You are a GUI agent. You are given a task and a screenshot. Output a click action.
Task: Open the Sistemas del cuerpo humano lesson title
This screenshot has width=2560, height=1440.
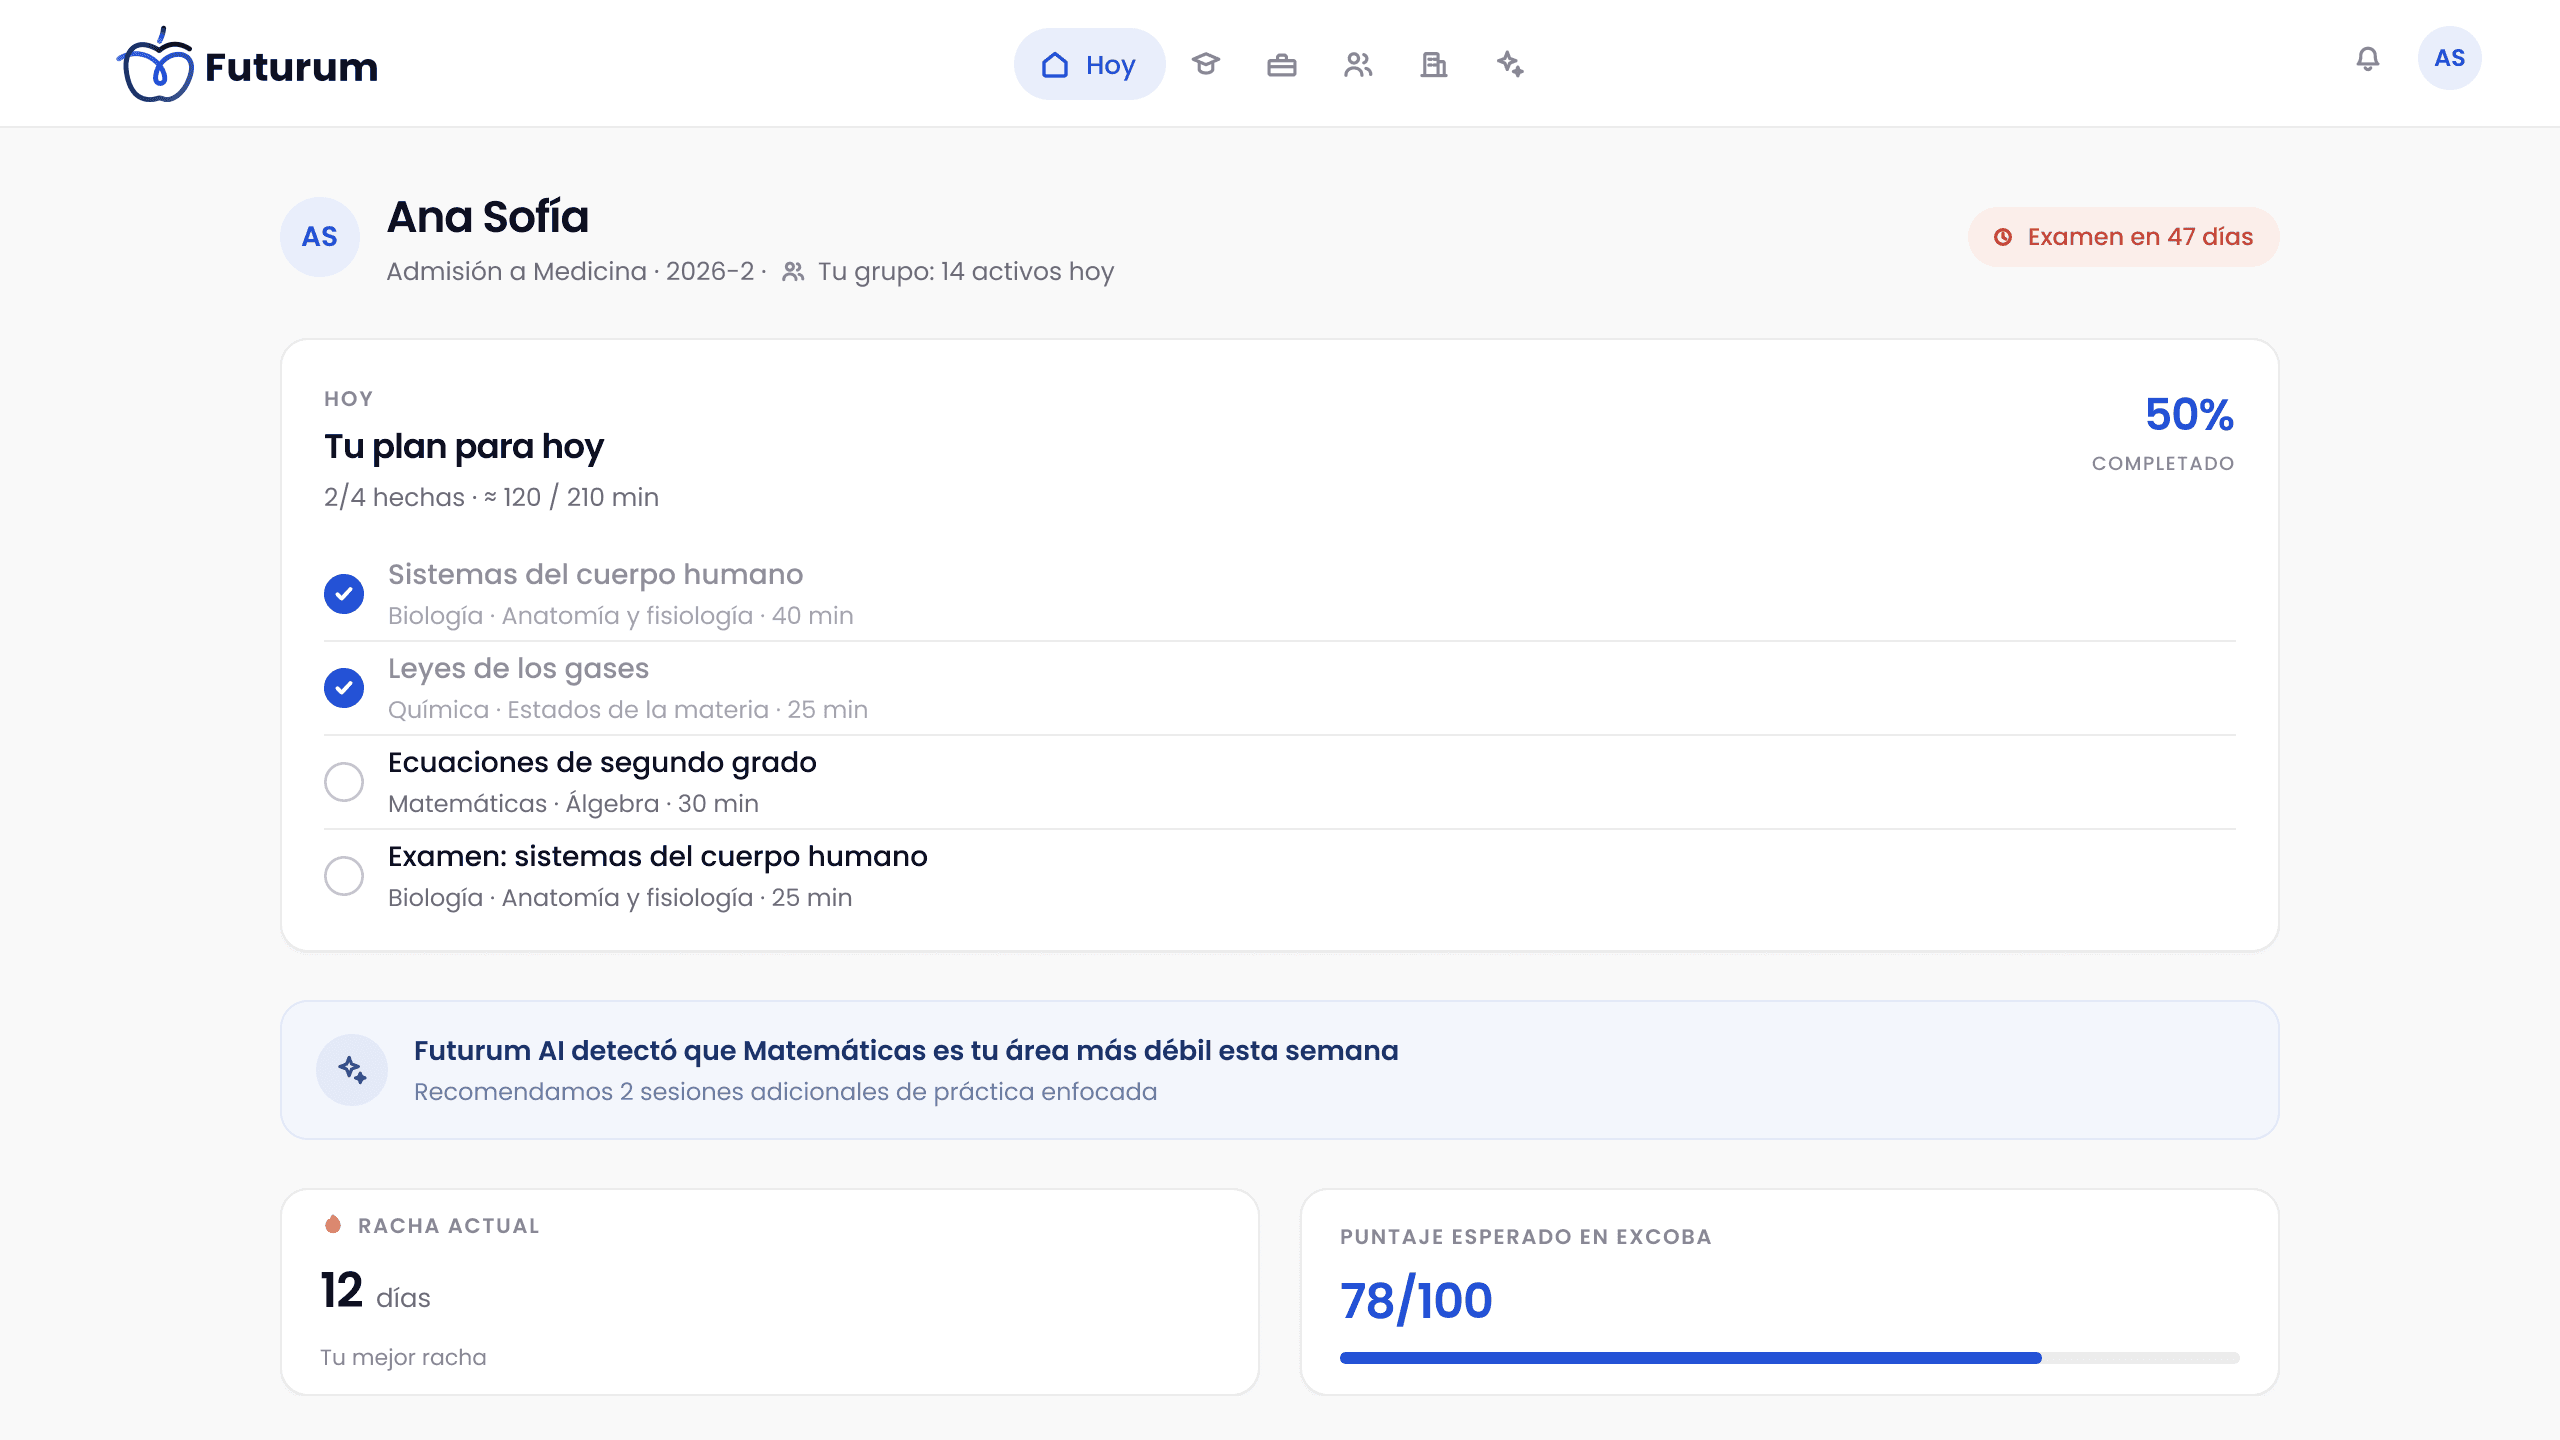595,575
